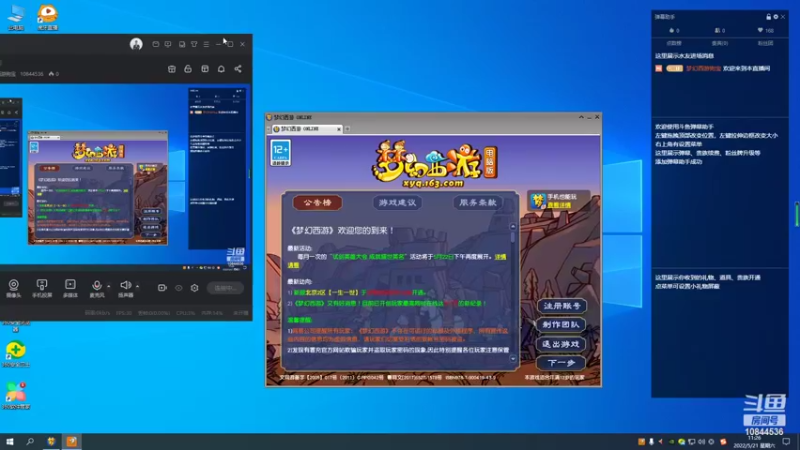The height and width of the screenshot is (450, 800).
Task: Click the 注册账号 button
Action: [x=561, y=306]
